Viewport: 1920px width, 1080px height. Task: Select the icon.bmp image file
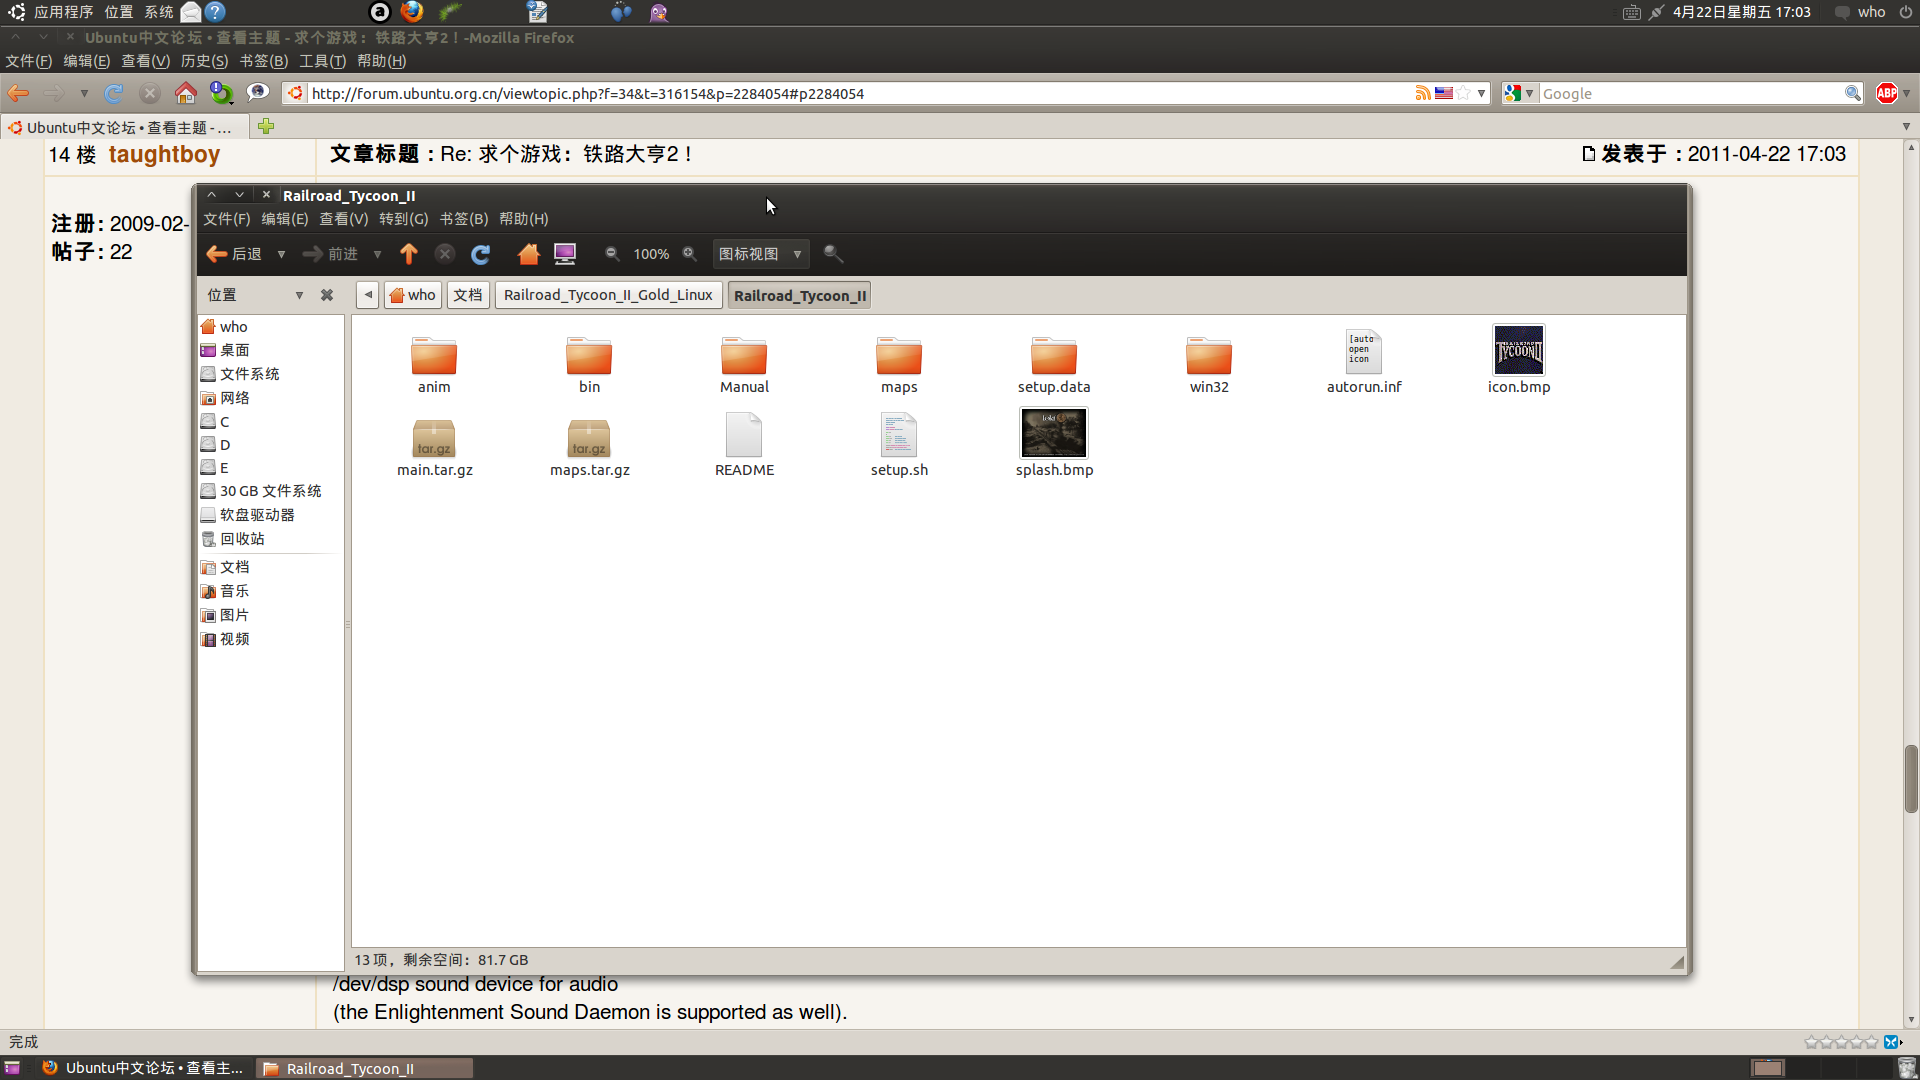pyautogui.click(x=1519, y=359)
